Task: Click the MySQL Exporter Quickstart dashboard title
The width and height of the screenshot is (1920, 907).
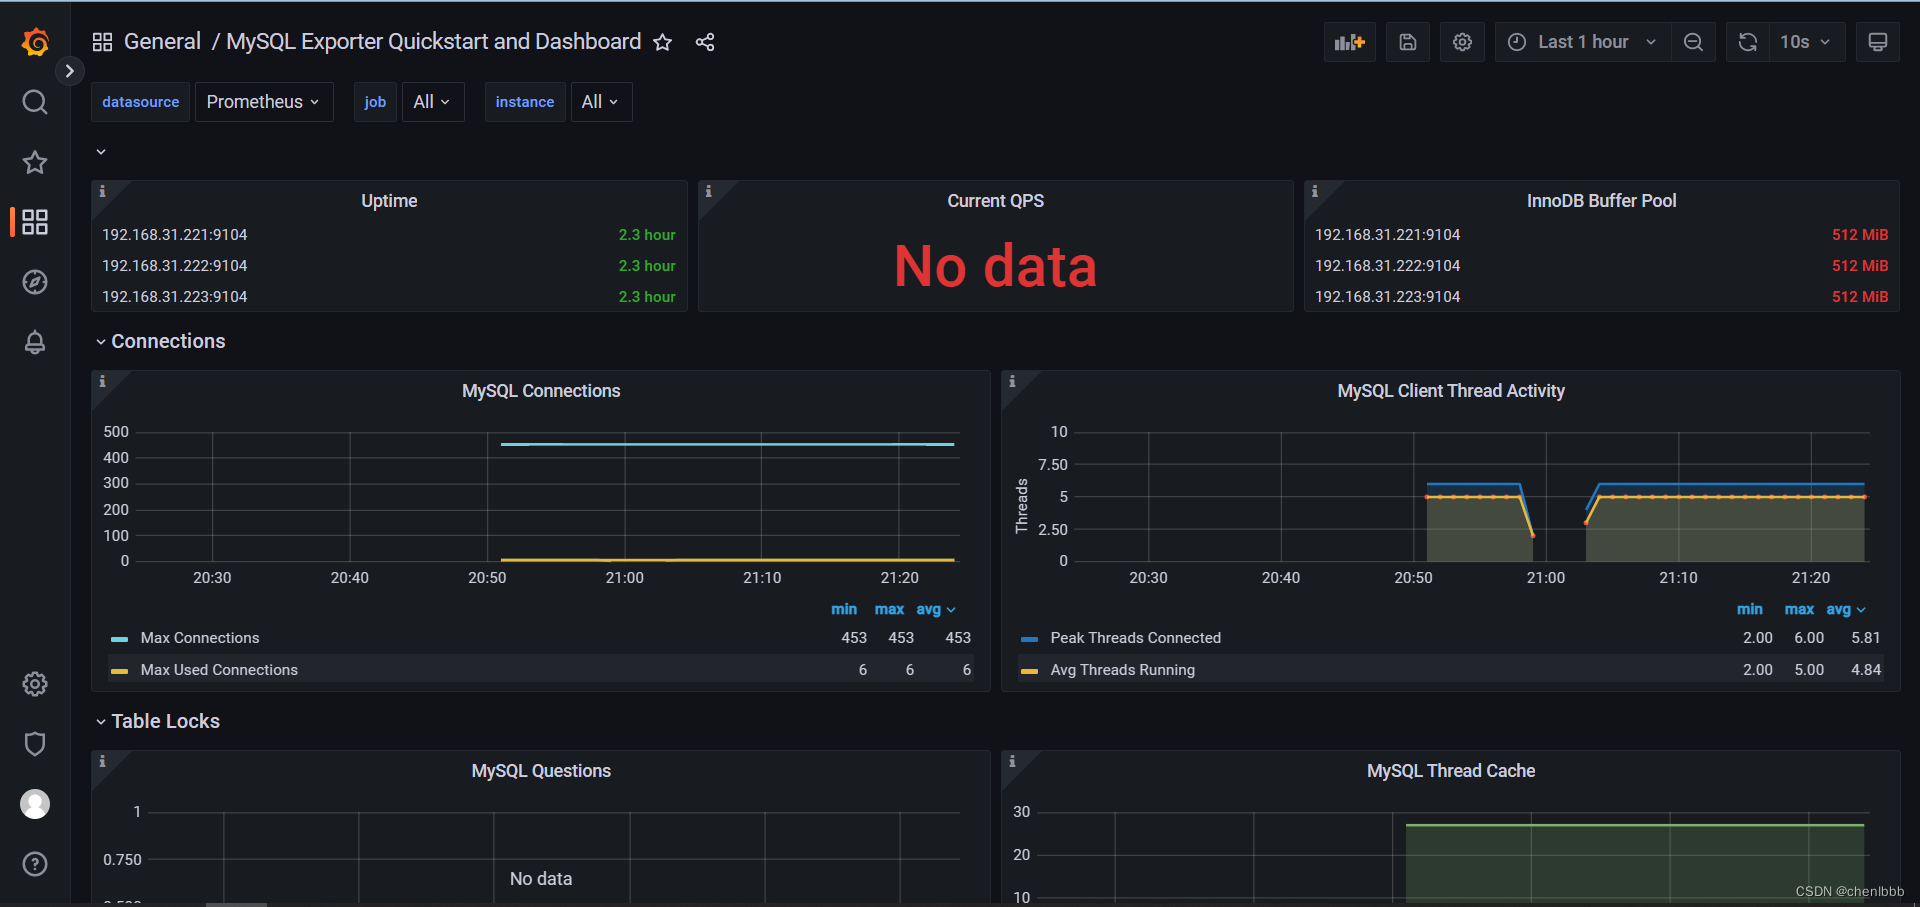Action: point(434,42)
